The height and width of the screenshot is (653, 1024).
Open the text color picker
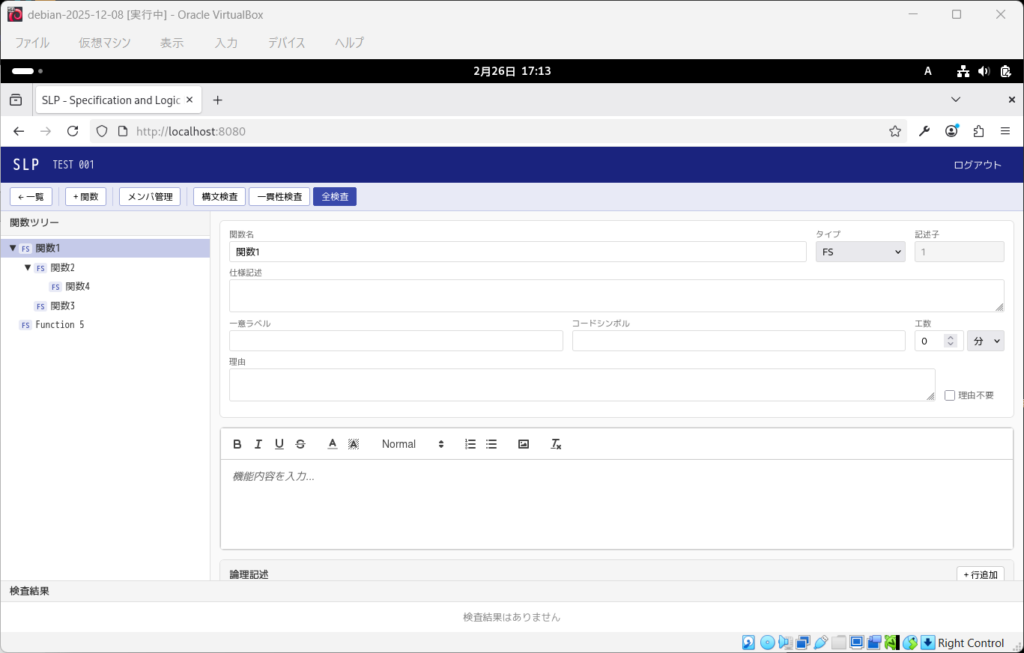[332, 444]
